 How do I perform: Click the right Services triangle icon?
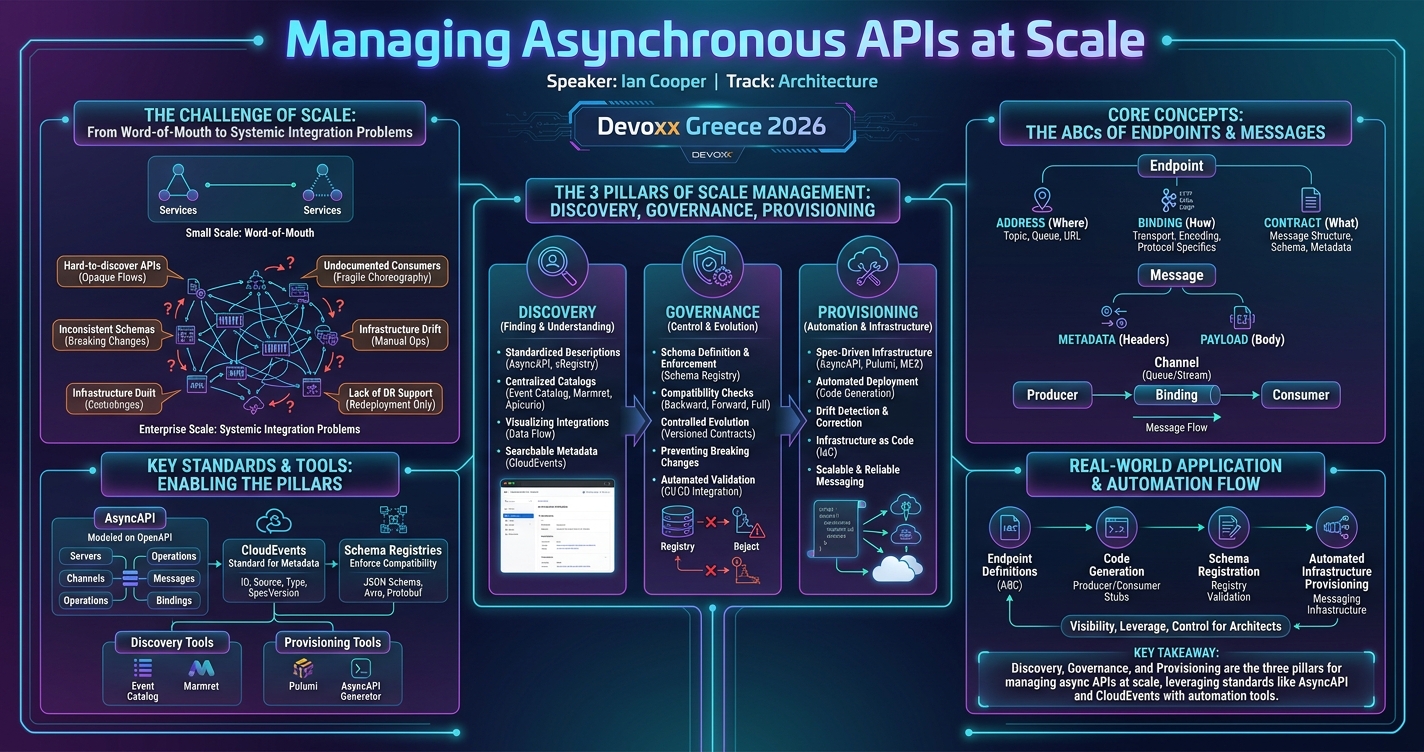coord(322,184)
